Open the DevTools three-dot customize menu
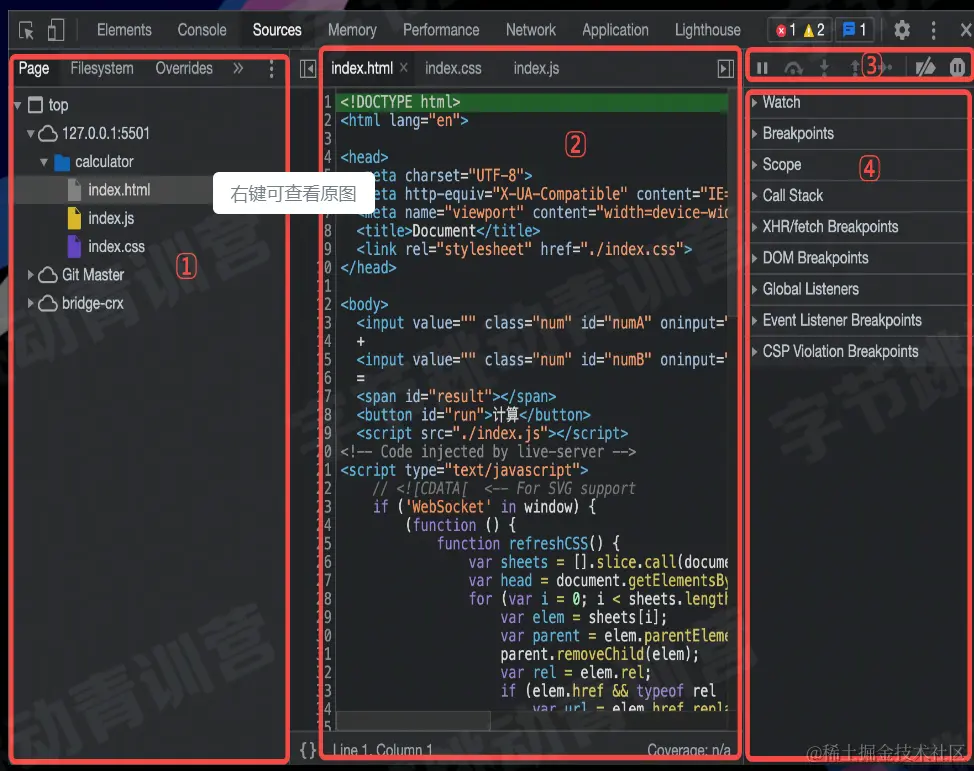 [x=934, y=30]
